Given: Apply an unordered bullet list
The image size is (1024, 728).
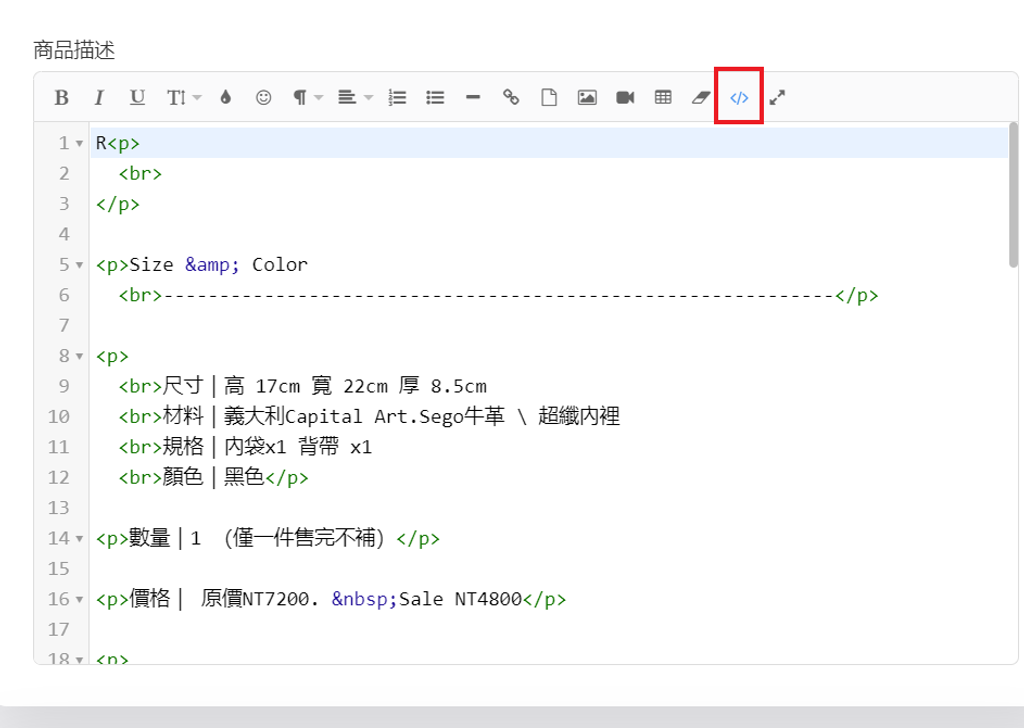Looking at the screenshot, I should point(435,97).
